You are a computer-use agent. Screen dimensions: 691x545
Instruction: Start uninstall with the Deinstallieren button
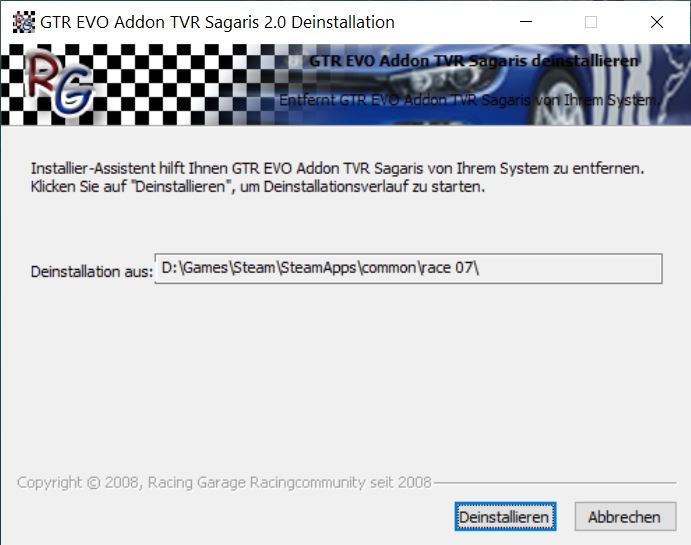pyautogui.click(x=504, y=517)
